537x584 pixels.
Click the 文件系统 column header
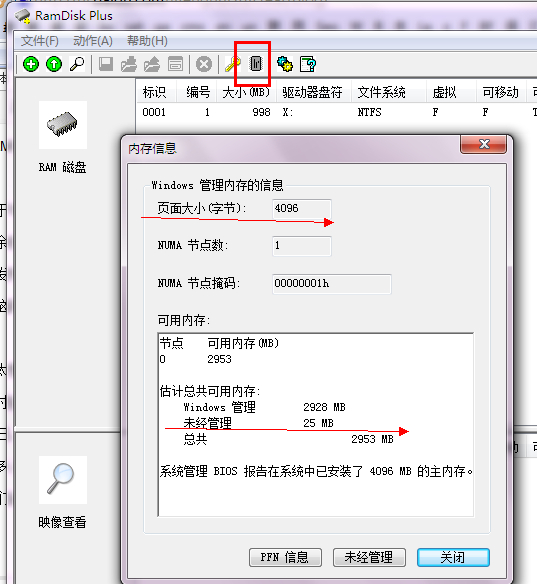pos(389,92)
